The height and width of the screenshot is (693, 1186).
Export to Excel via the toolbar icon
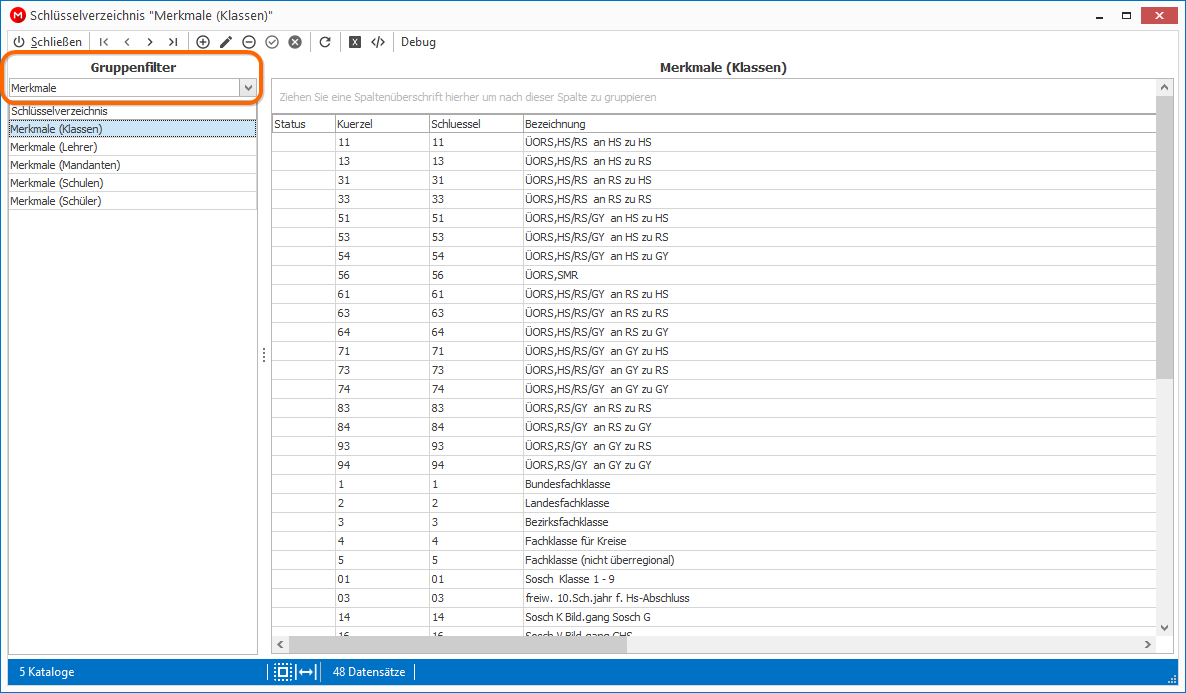tap(355, 42)
